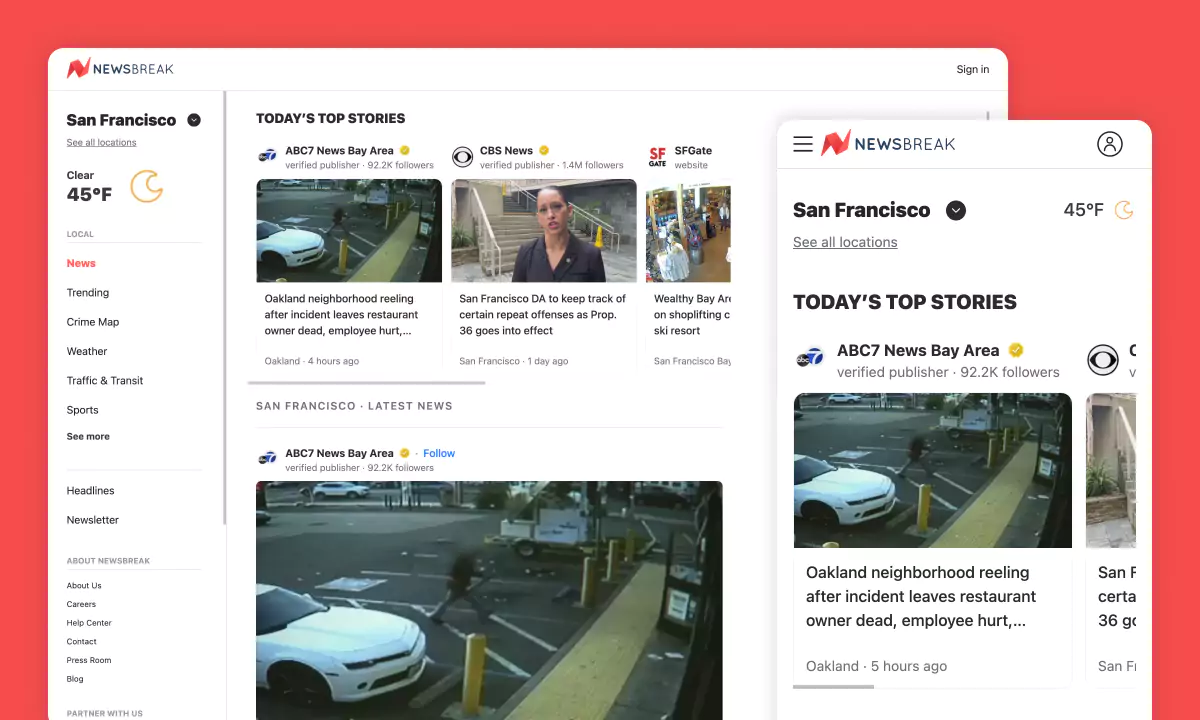Expand sidebar with See more
Viewport: 1200px width, 720px height.
[88, 437]
